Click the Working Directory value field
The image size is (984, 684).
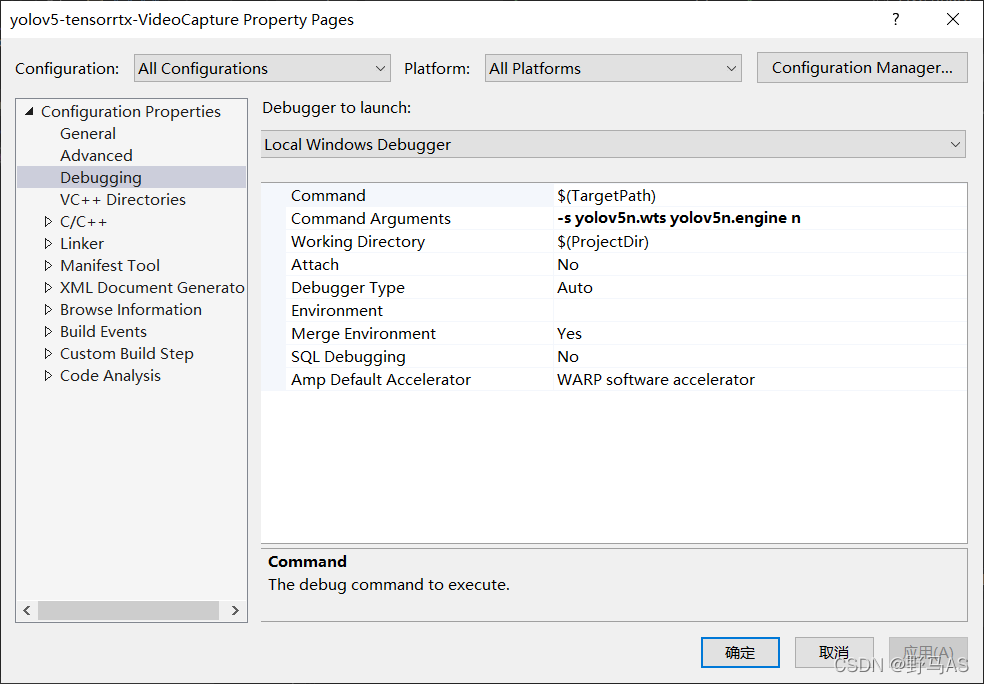pos(757,242)
